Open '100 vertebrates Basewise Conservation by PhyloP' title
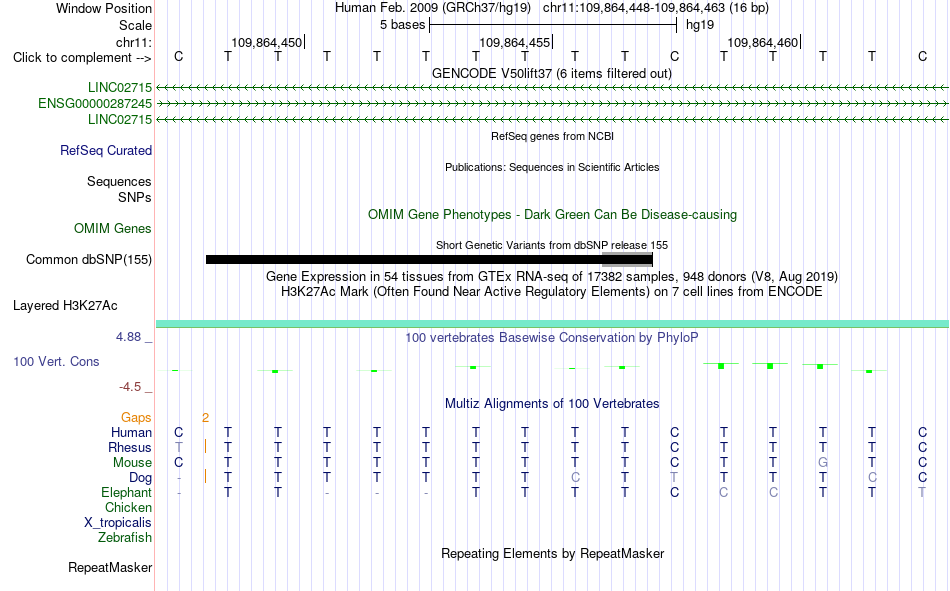The image size is (950, 591). [552, 338]
